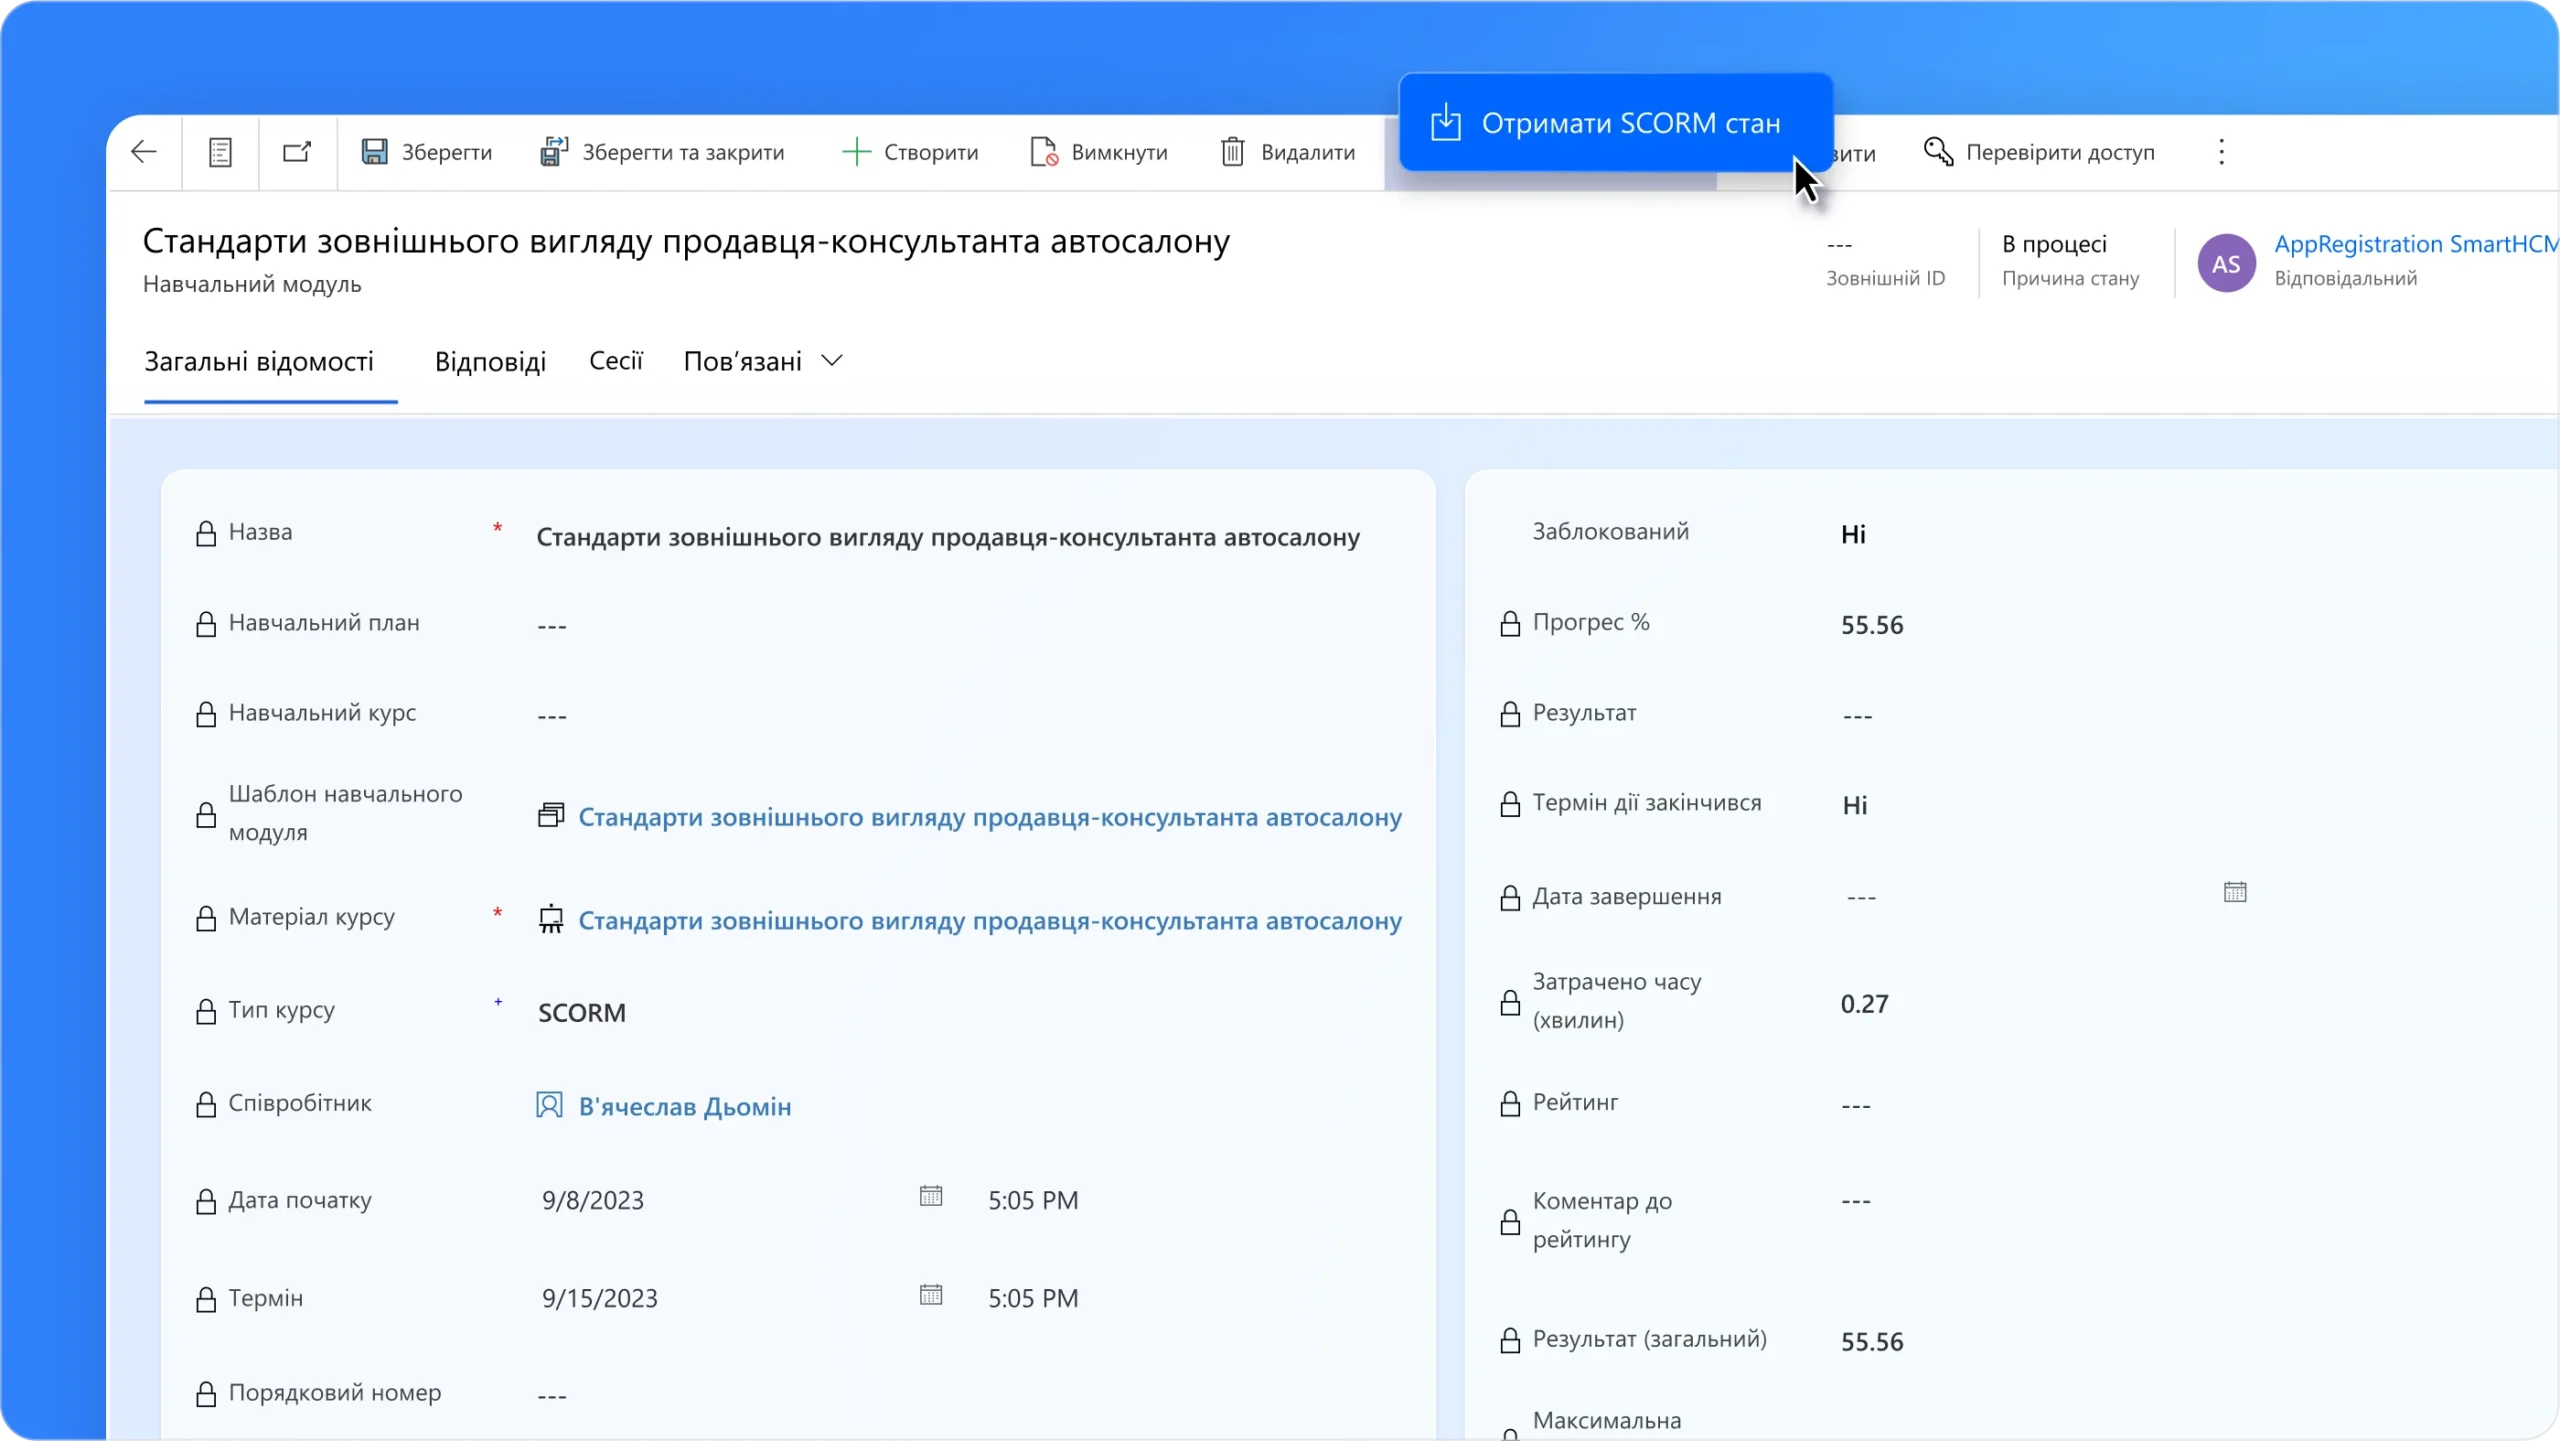Click Отримати SCORM стан button
2560x1441 pixels.
pos(1614,123)
